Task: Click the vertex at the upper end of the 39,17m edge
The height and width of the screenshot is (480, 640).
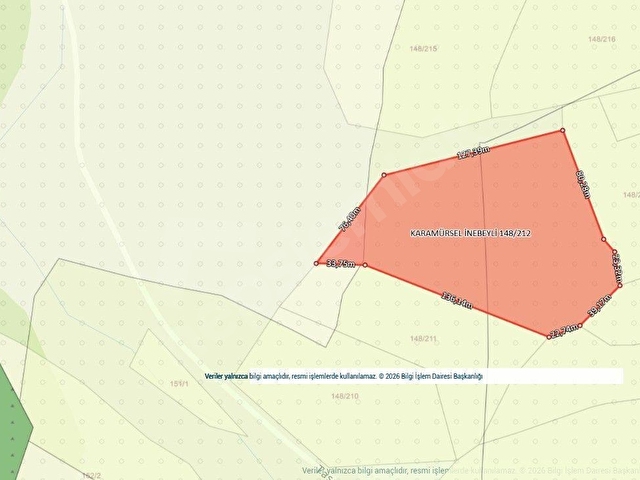Action: pyautogui.click(x=620, y=285)
